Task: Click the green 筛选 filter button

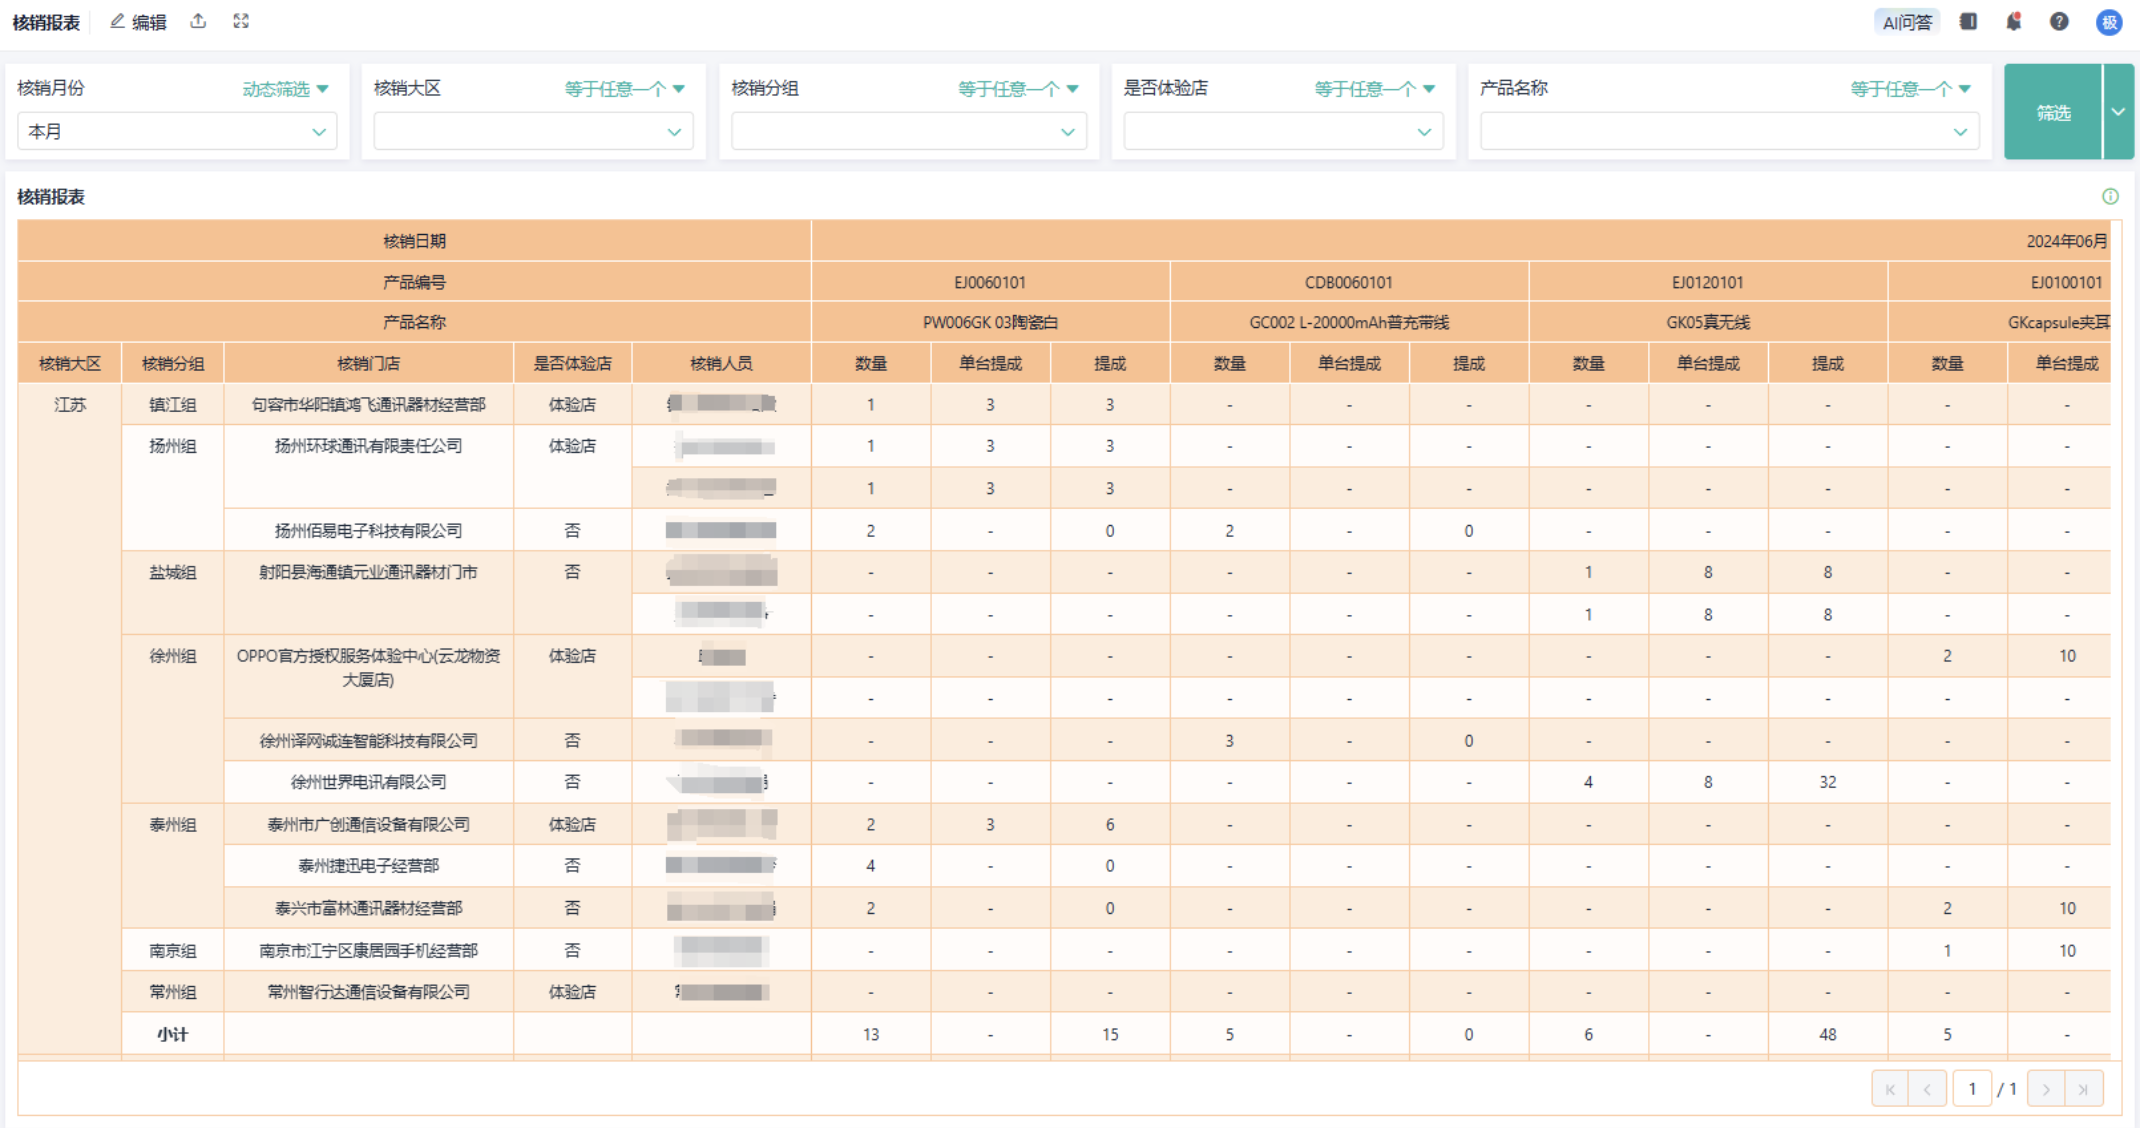Action: point(2052,112)
